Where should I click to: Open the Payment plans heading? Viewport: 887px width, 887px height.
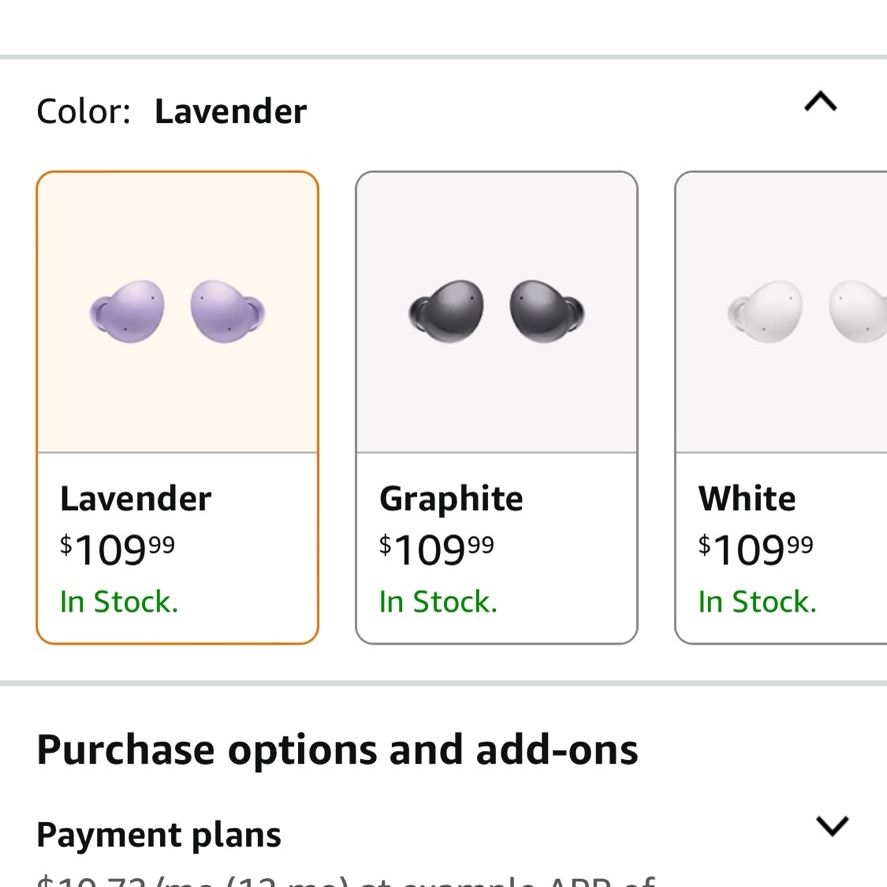[158, 835]
